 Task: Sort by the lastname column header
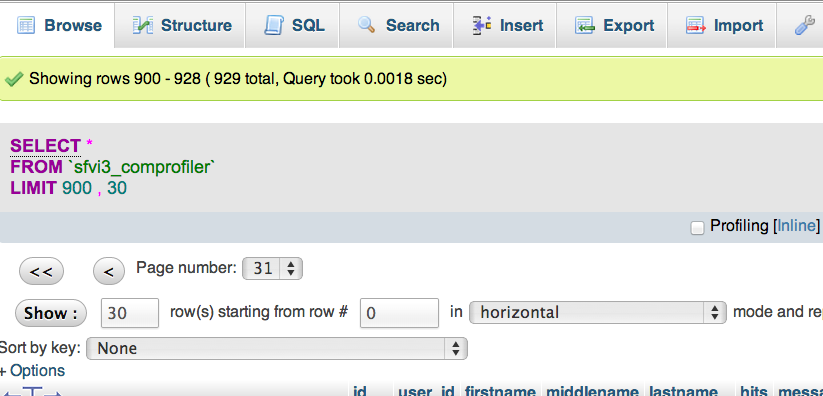683,390
